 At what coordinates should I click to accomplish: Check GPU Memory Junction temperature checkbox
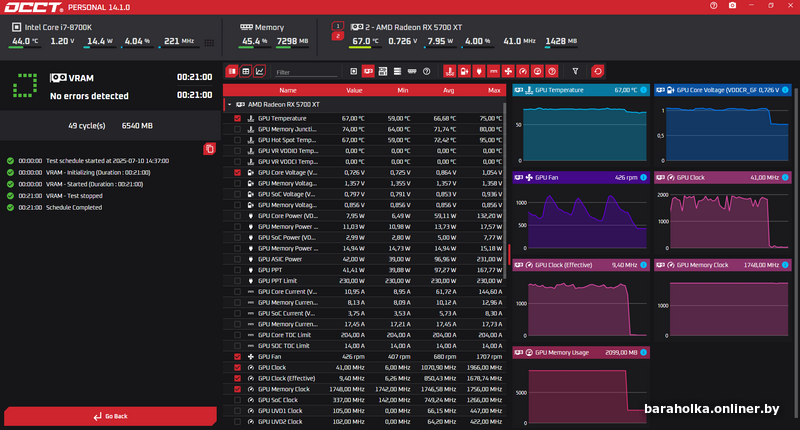tap(237, 129)
